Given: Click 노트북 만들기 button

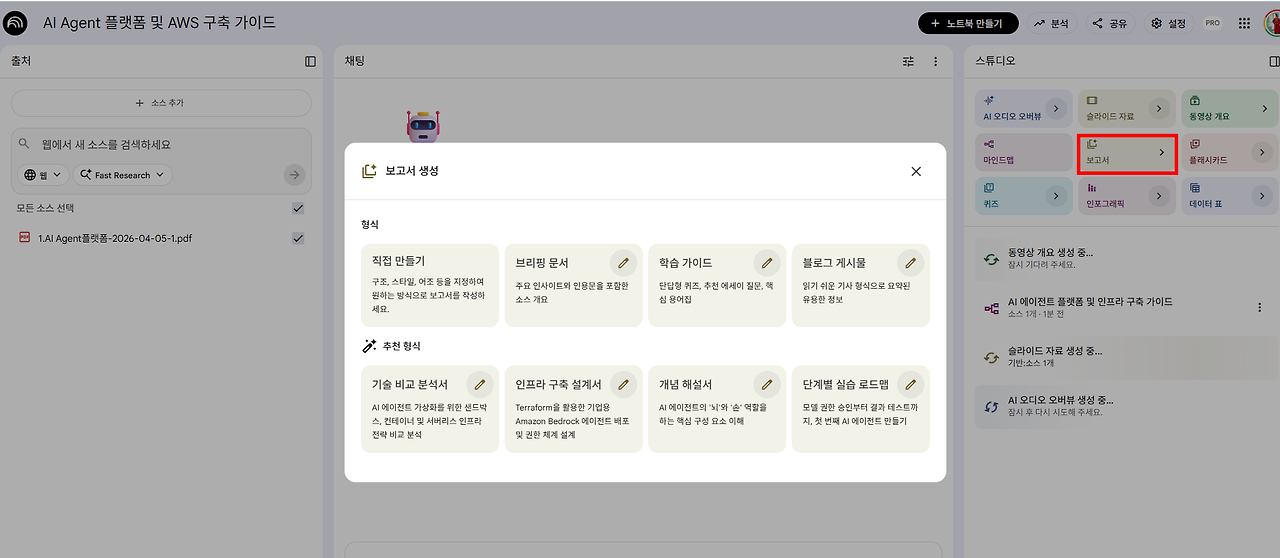Looking at the screenshot, I should 968,23.
